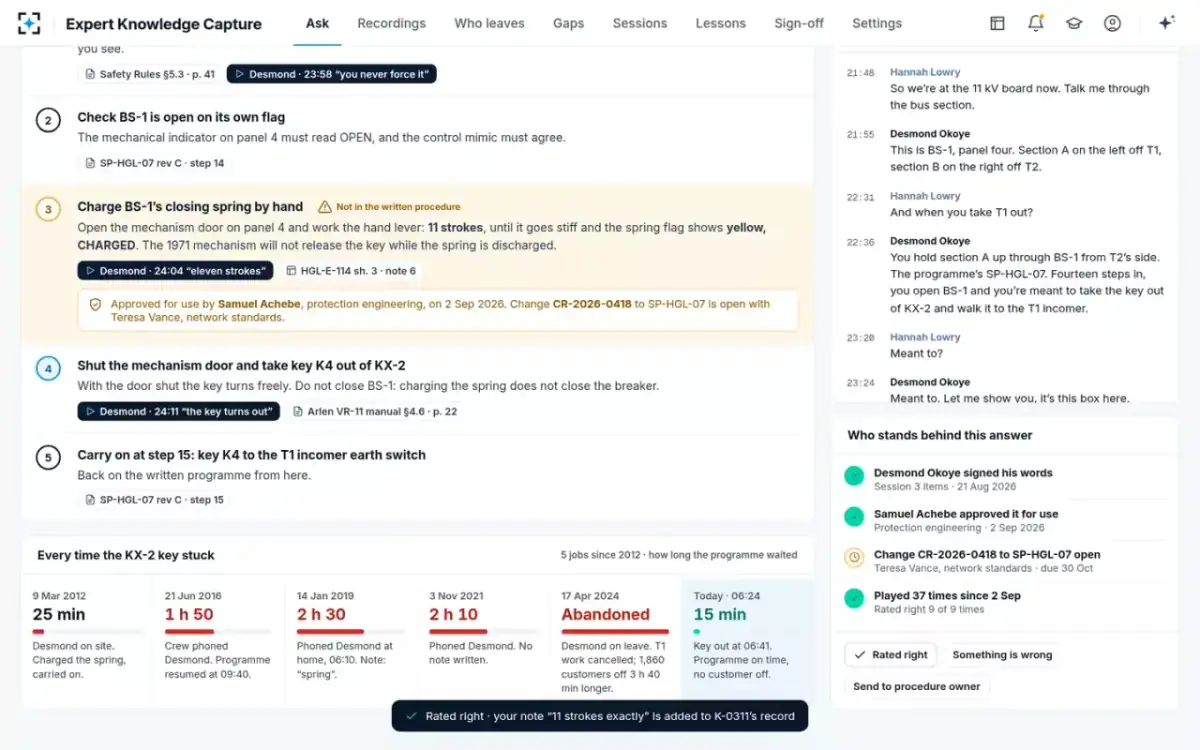Viewport: 1200px width, 750px height.
Task: Click green check beside 'Samuel Achebe approved it'
Action: point(853,517)
